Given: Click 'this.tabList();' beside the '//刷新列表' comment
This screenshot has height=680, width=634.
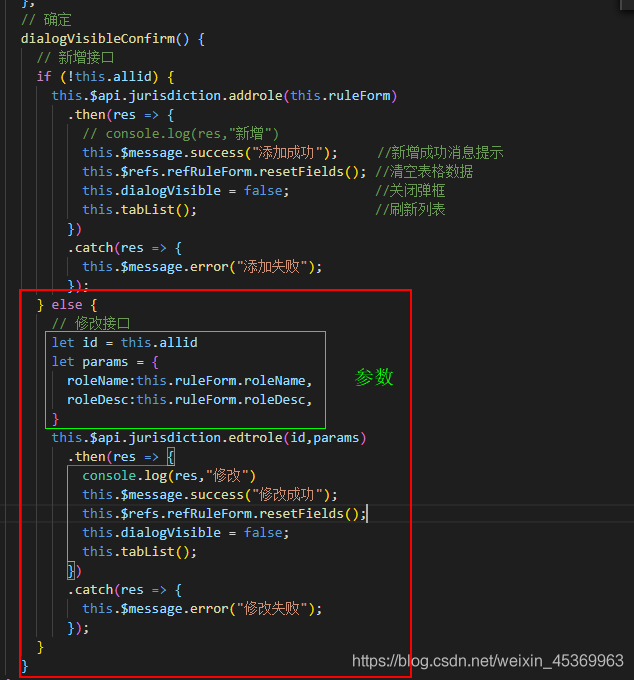Looking at the screenshot, I should (140, 210).
